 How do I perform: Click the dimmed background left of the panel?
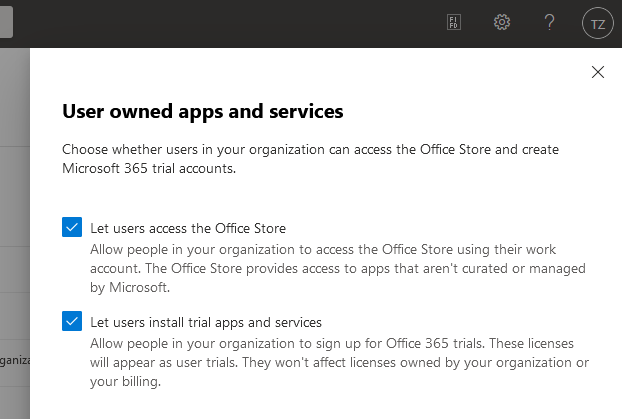(14, 200)
